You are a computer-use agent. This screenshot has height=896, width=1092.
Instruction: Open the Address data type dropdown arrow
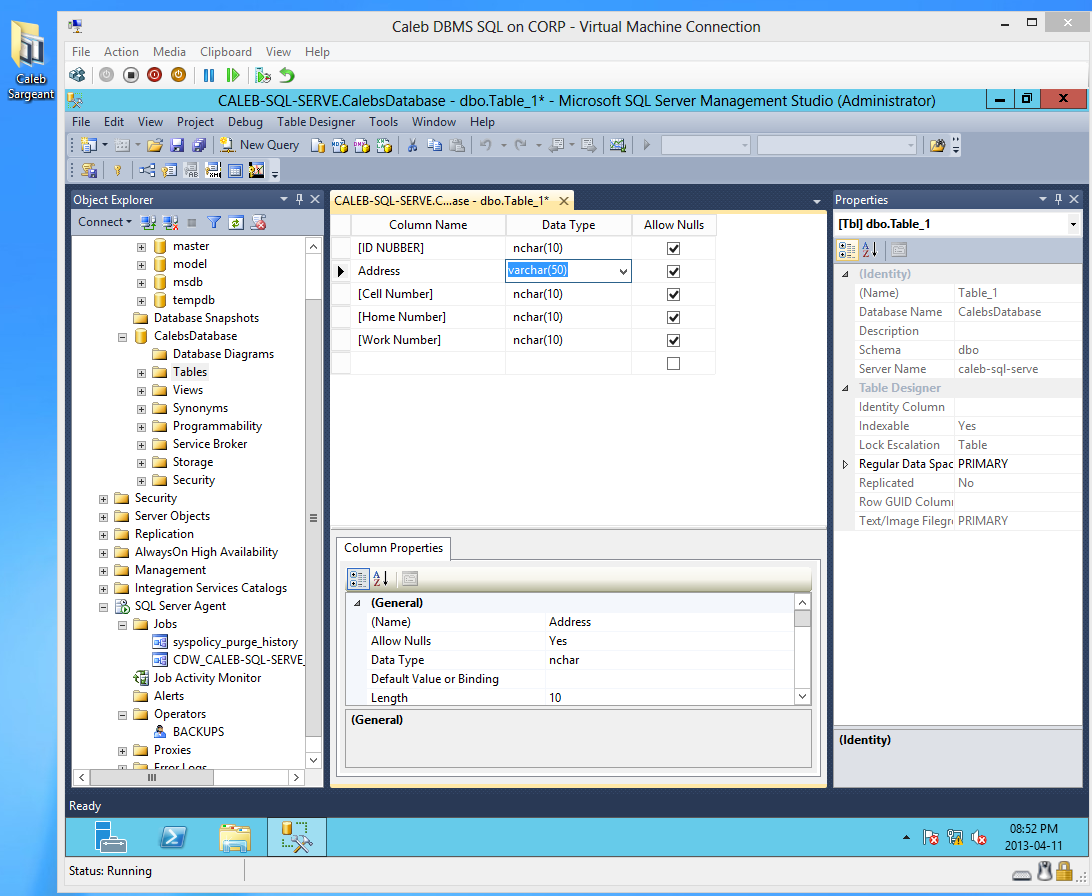tap(623, 272)
